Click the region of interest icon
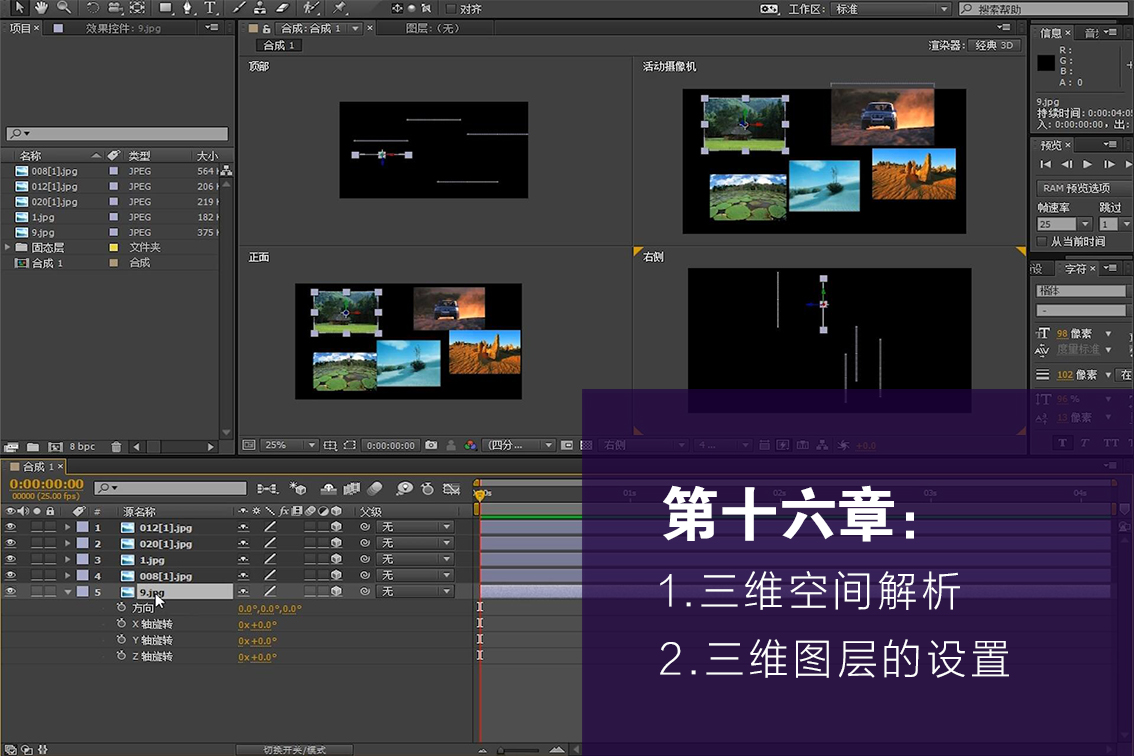1134x756 pixels. click(x=350, y=445)
